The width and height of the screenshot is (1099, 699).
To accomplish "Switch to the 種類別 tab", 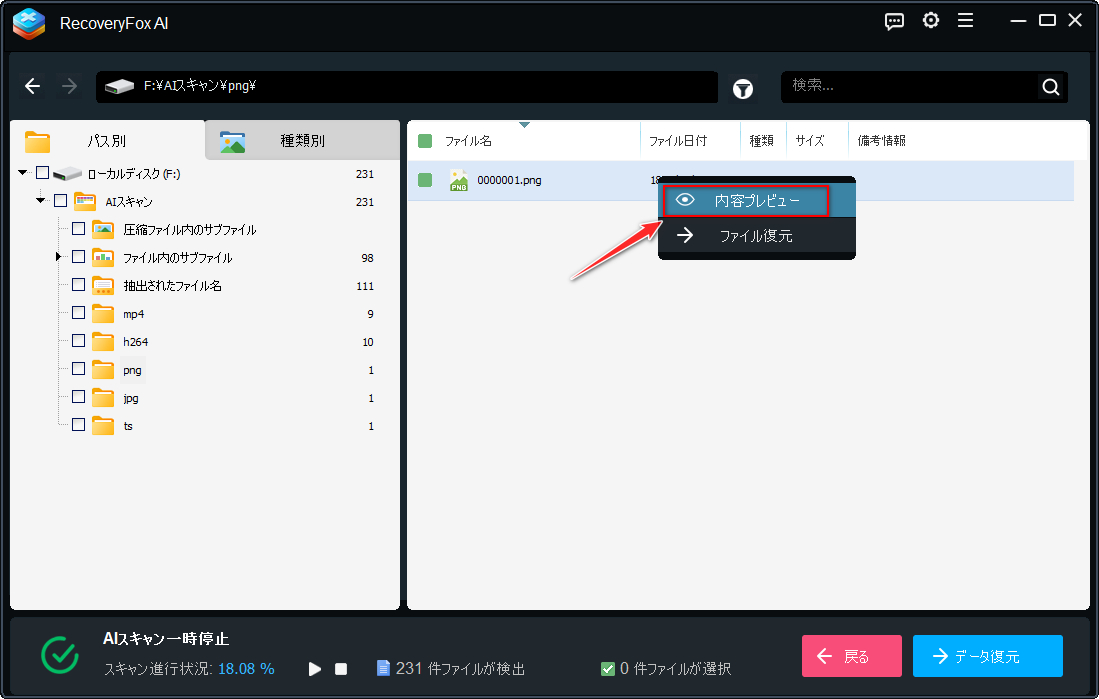I will click(302, 141).
